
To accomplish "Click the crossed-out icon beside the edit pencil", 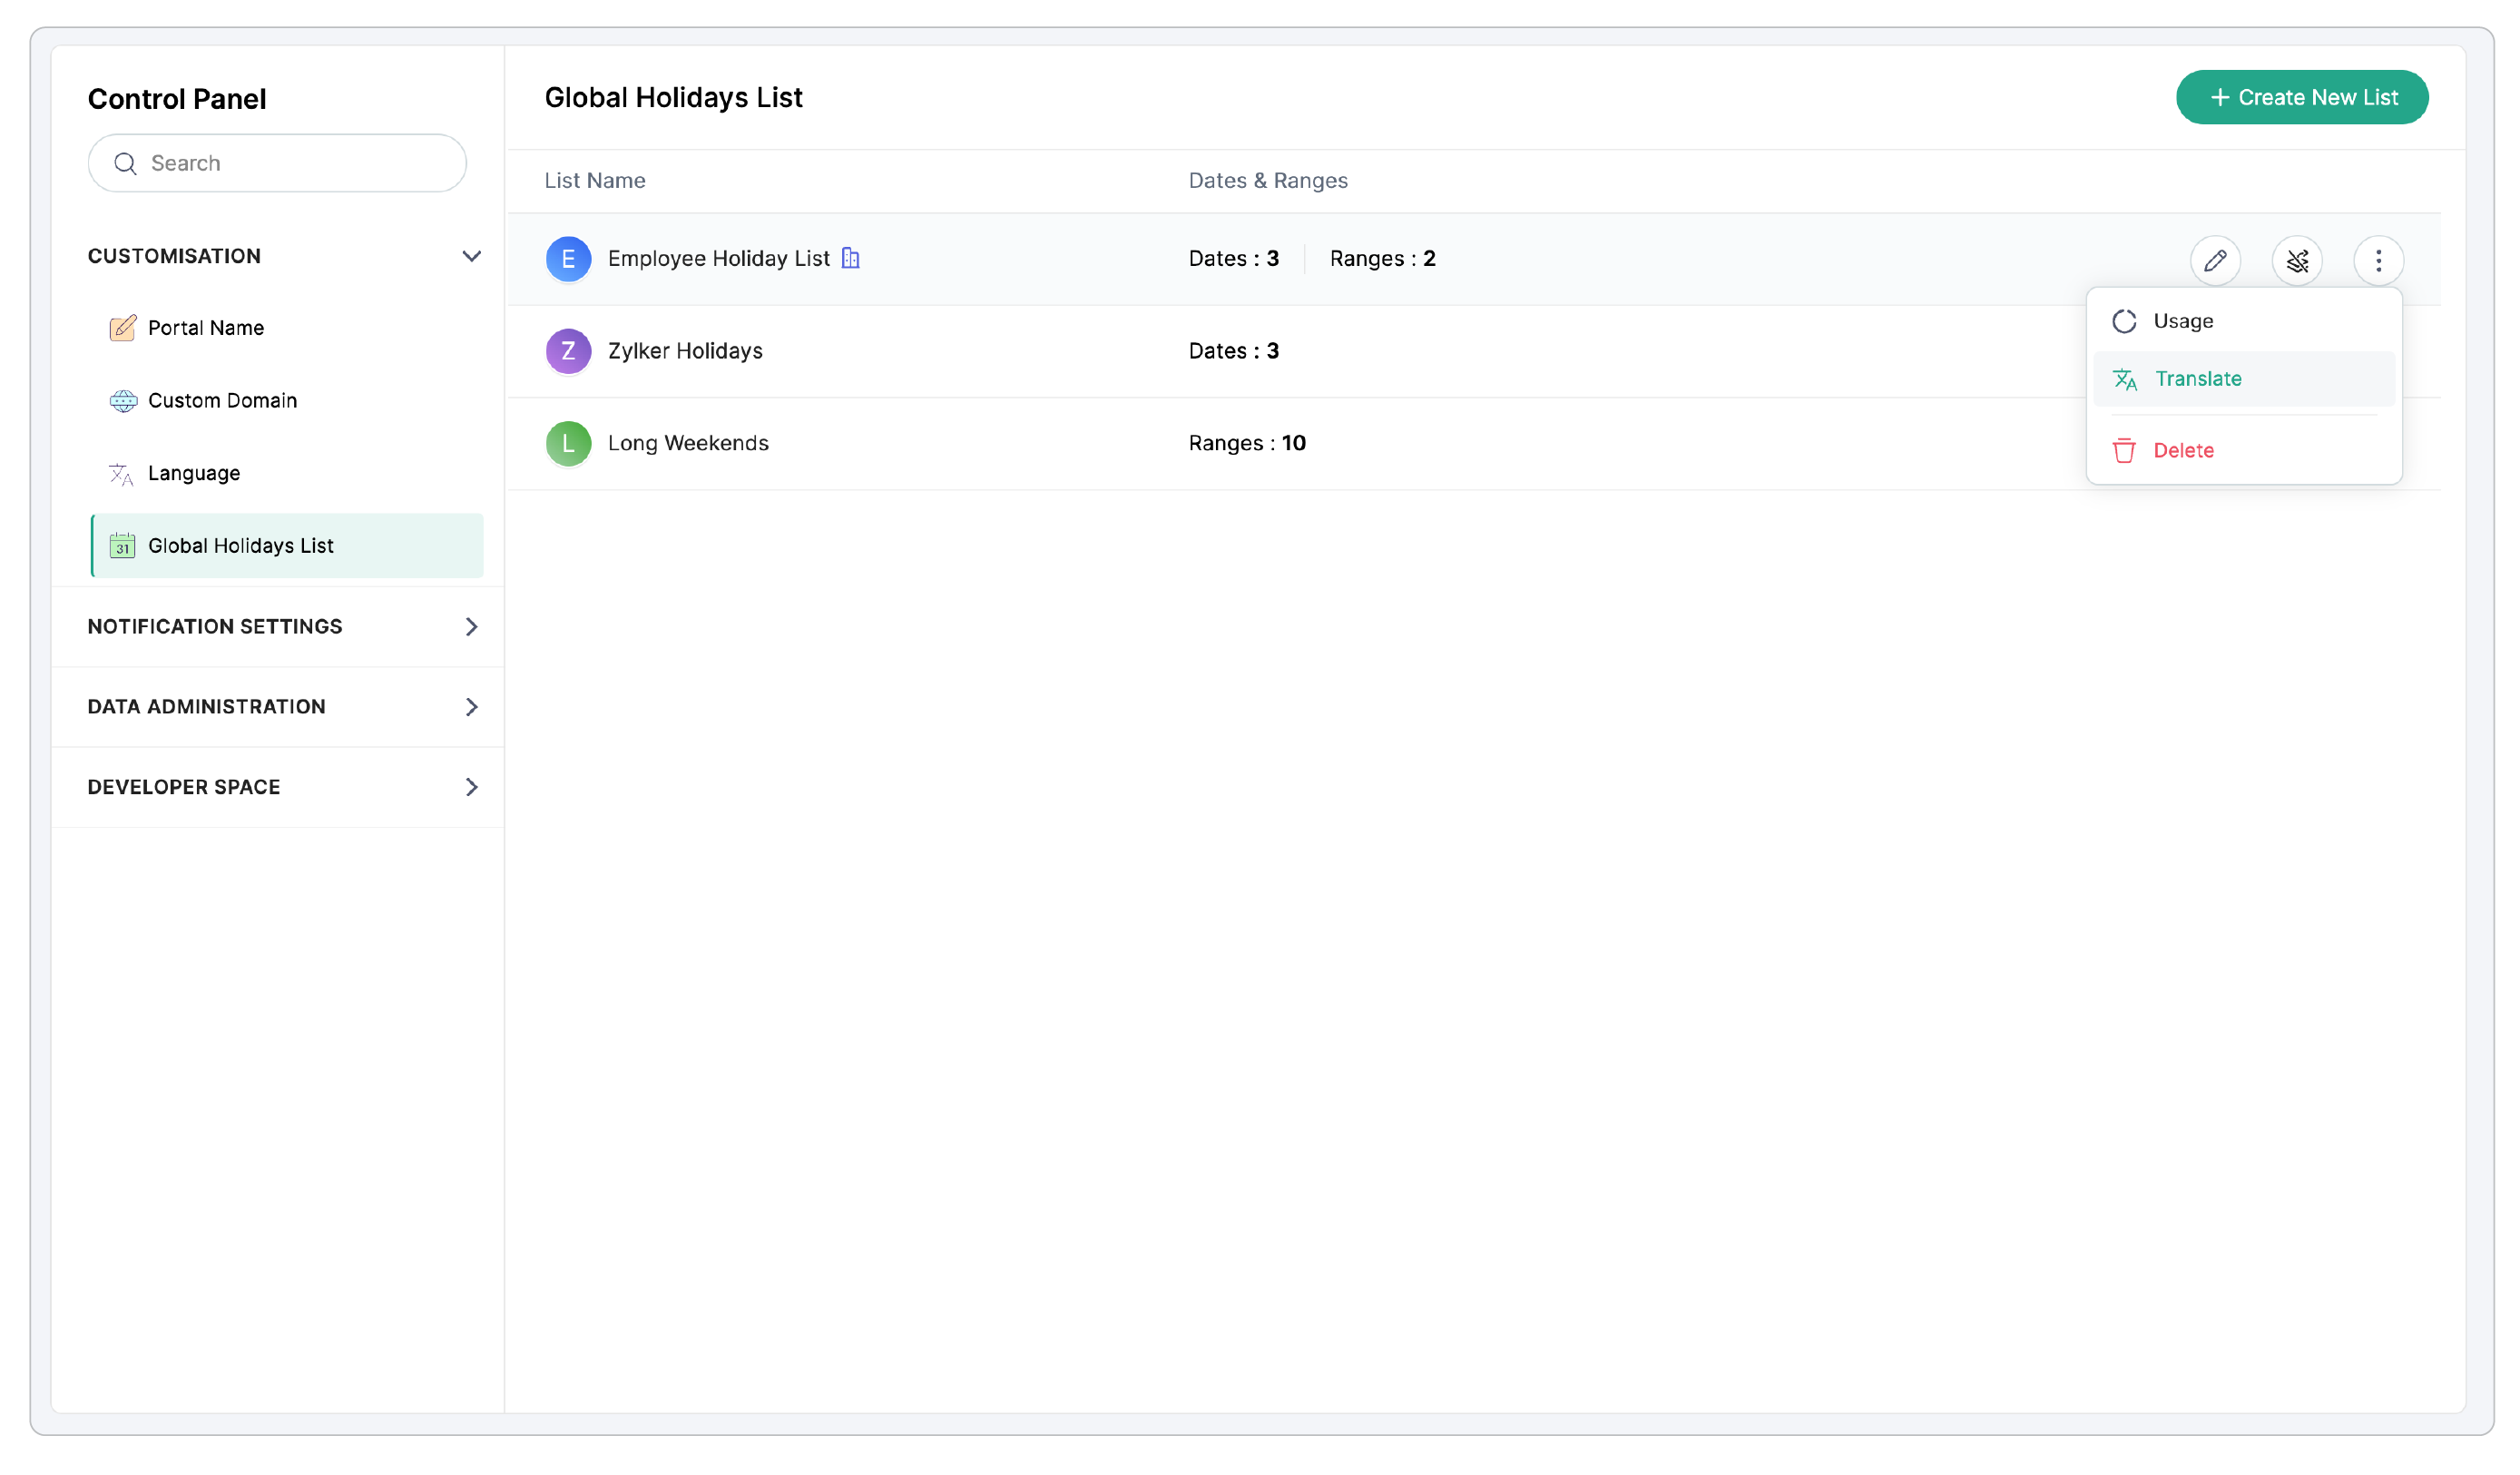I will pyautogui.click(x=2296, y=260).
